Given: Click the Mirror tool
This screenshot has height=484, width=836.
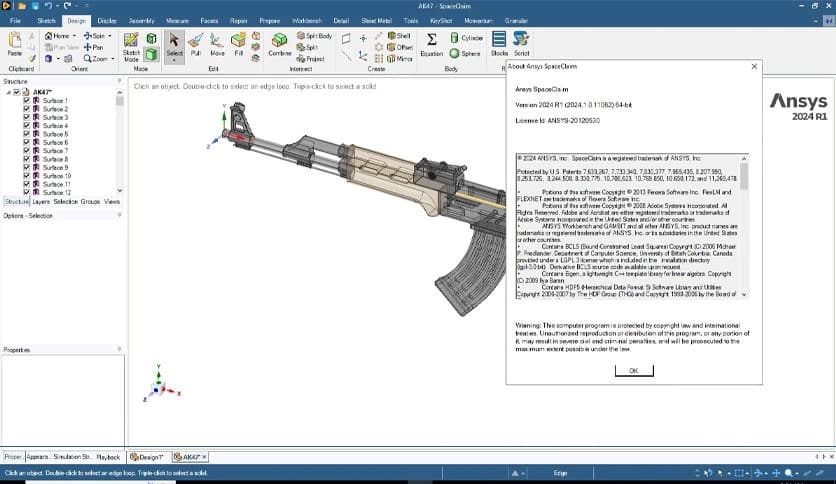Looking at the screenshot, I should (400, 59).
